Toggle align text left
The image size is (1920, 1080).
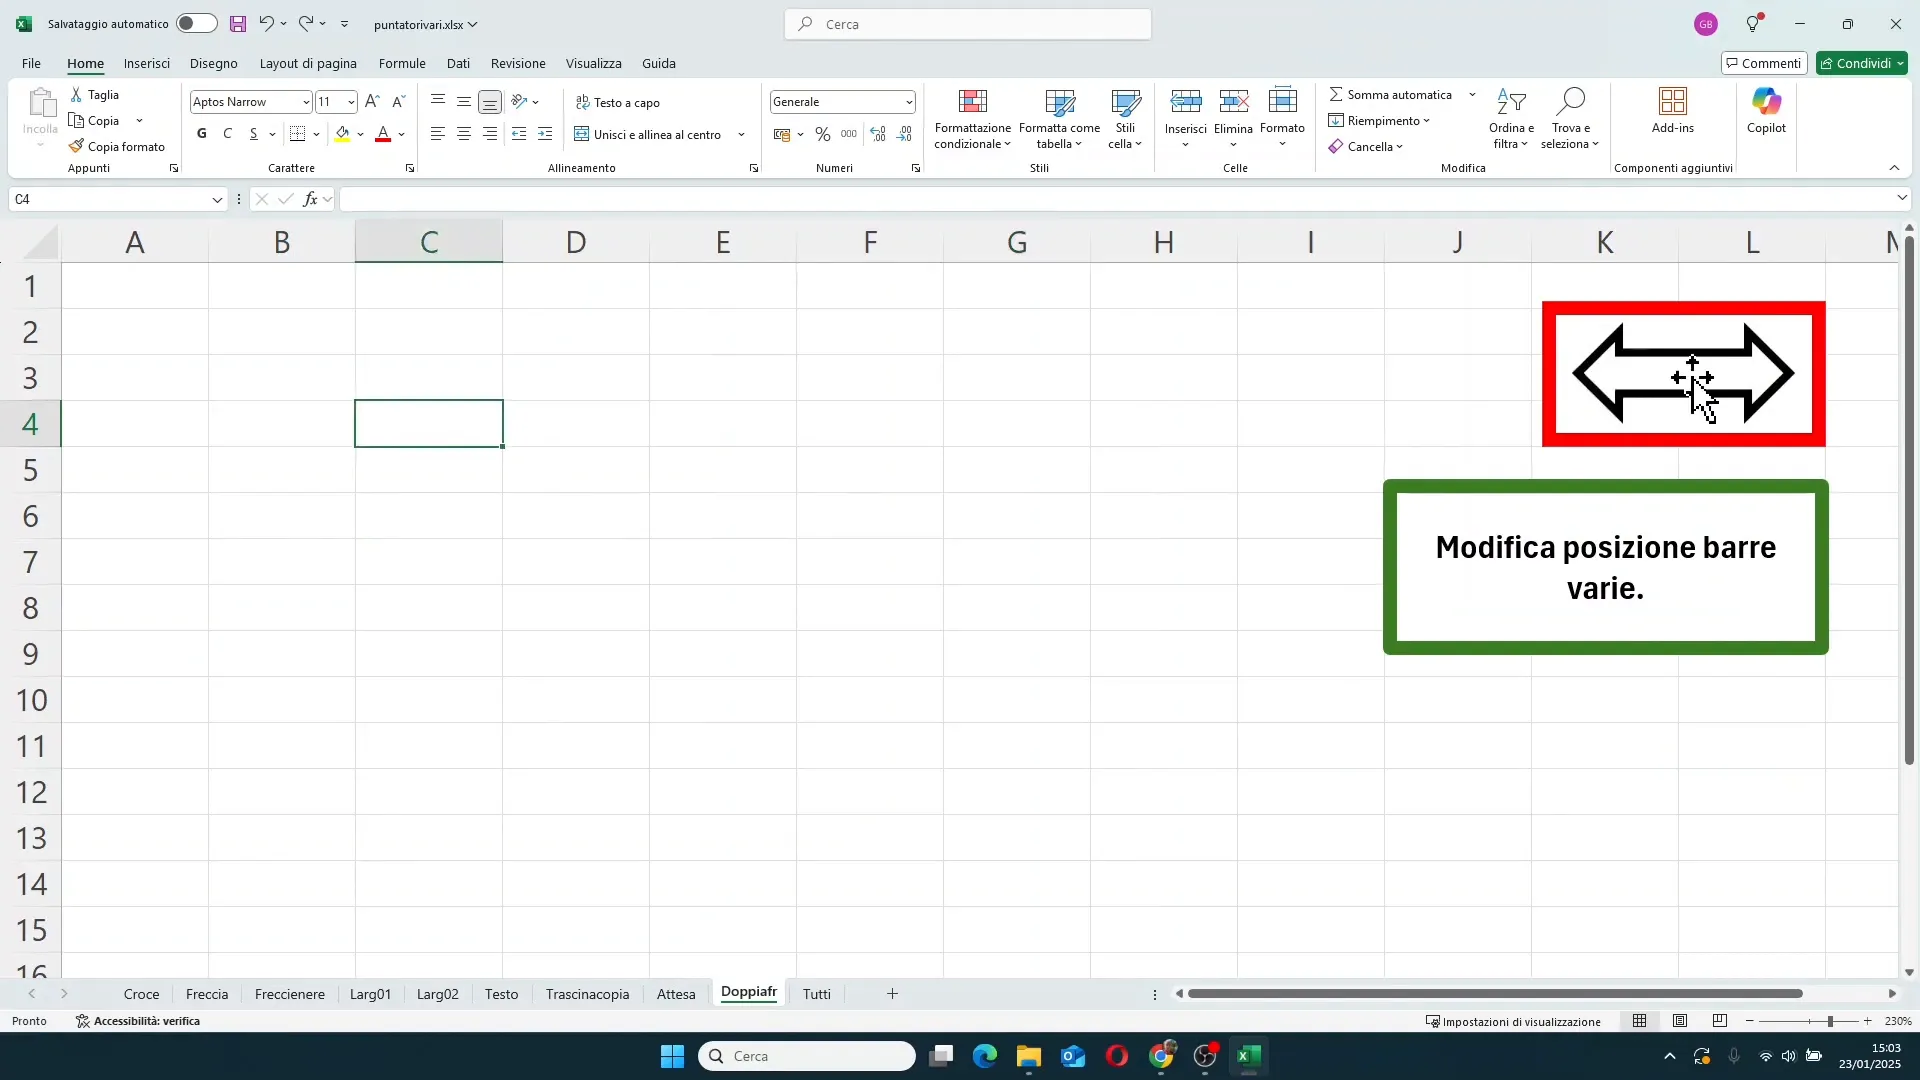coord(438,134)
